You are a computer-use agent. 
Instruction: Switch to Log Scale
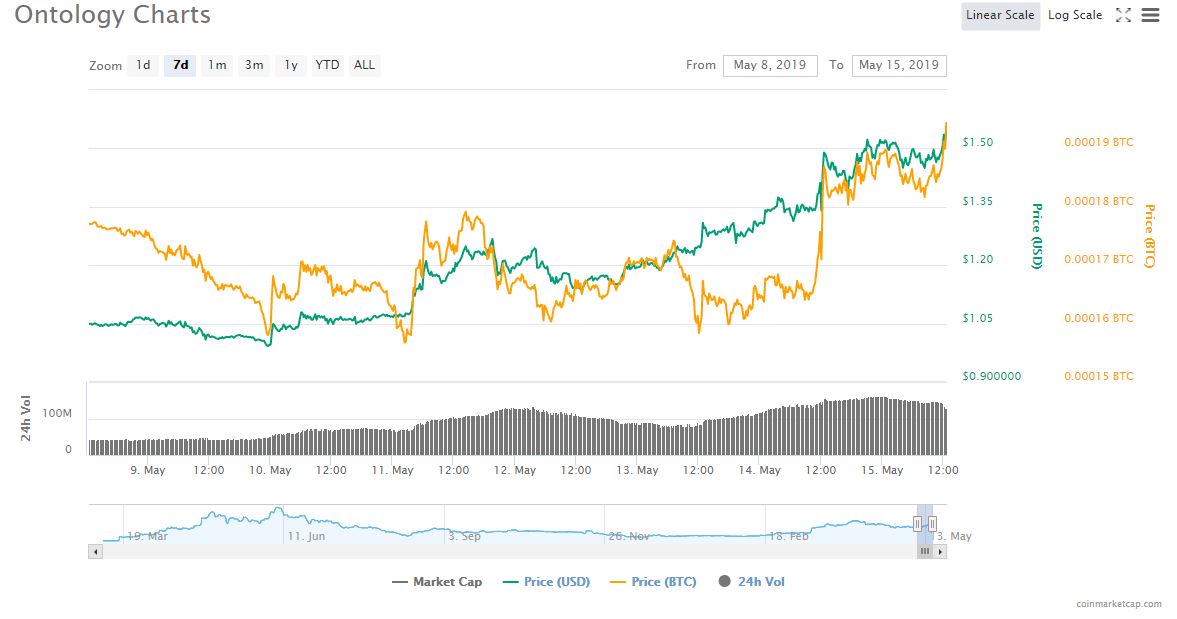click(x=1075, y=15)
